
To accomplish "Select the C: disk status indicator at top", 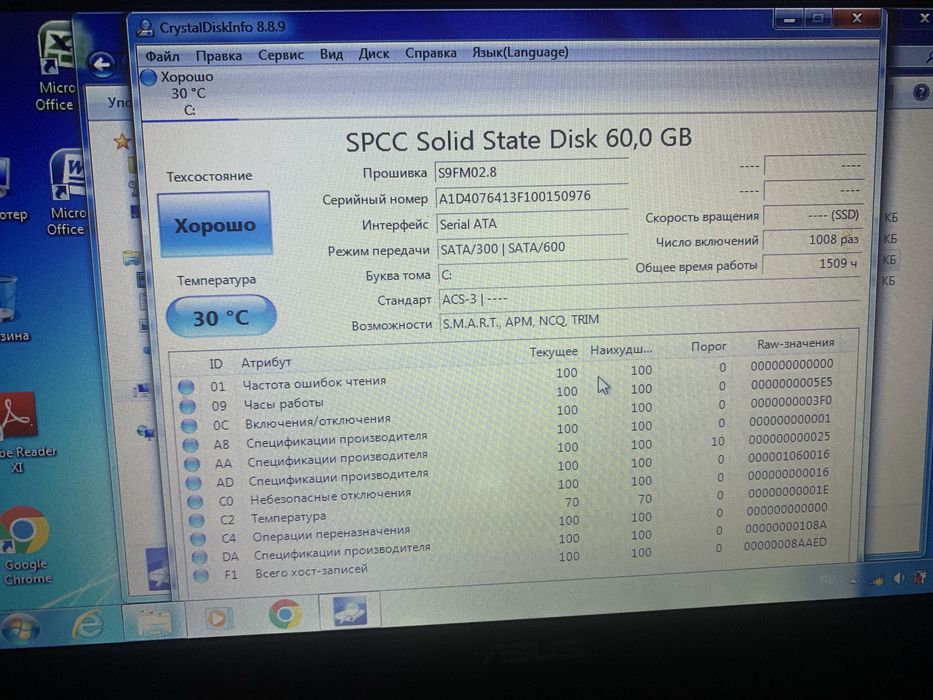I will pos(177,93).
